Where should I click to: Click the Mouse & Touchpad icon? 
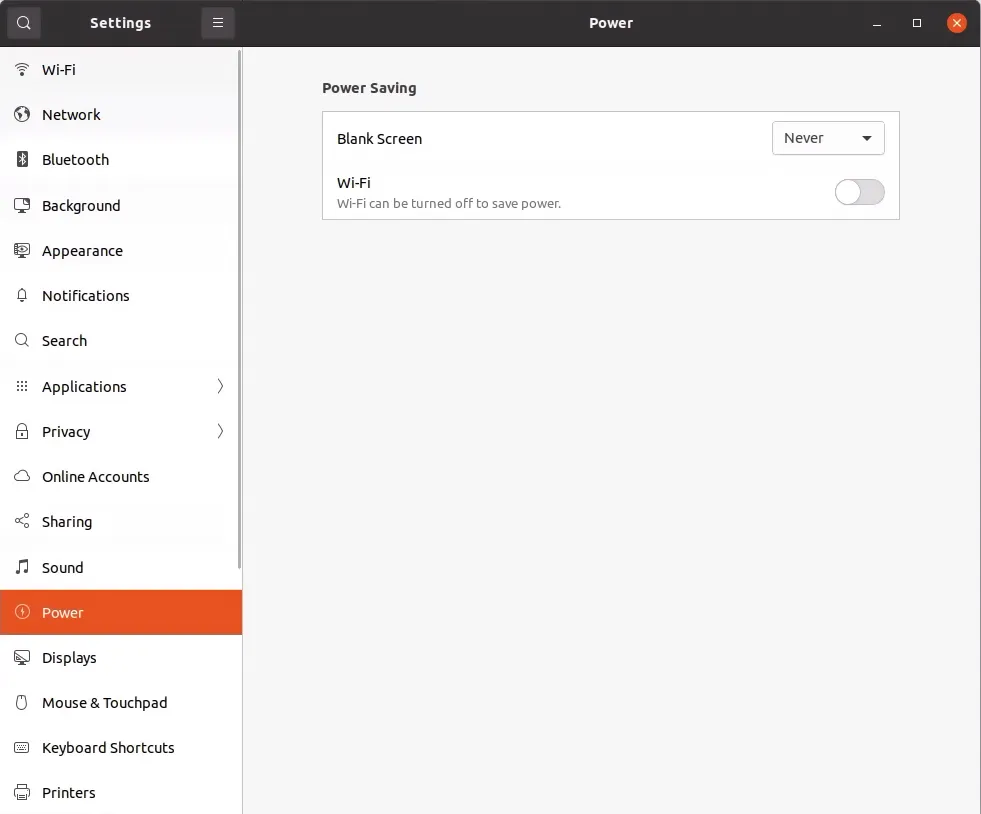point(22,703)
